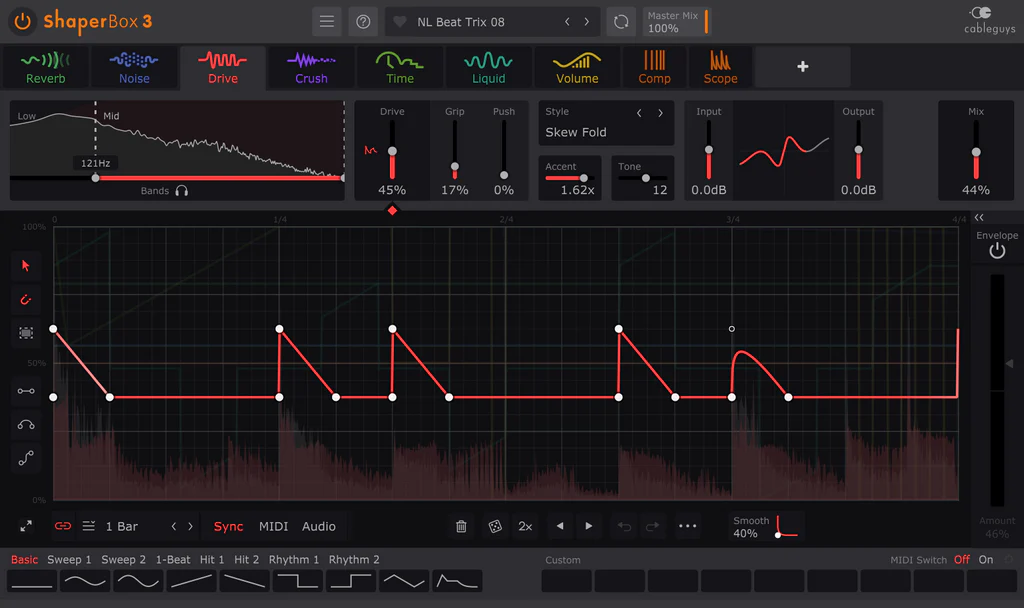Toggle the Envelope follower power button
This screenshot has height=608, width=1024.
pyautogui.click(x=997, y=251)
